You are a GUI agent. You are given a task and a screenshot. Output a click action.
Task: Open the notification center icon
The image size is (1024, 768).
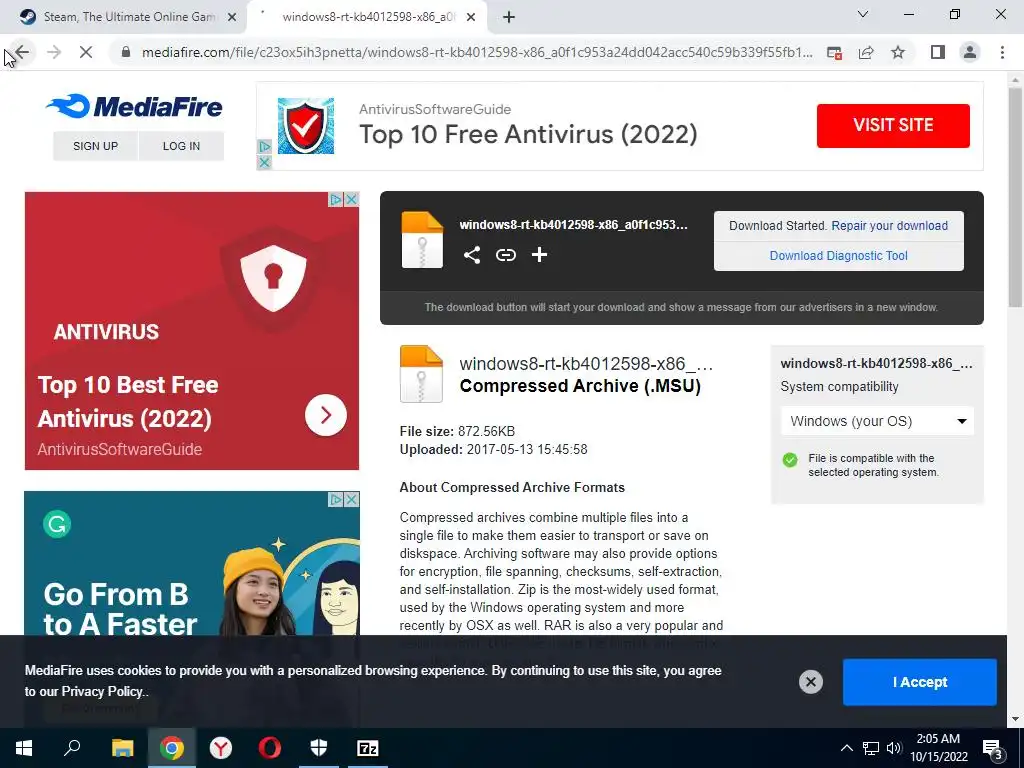click(x=993, y=749)
